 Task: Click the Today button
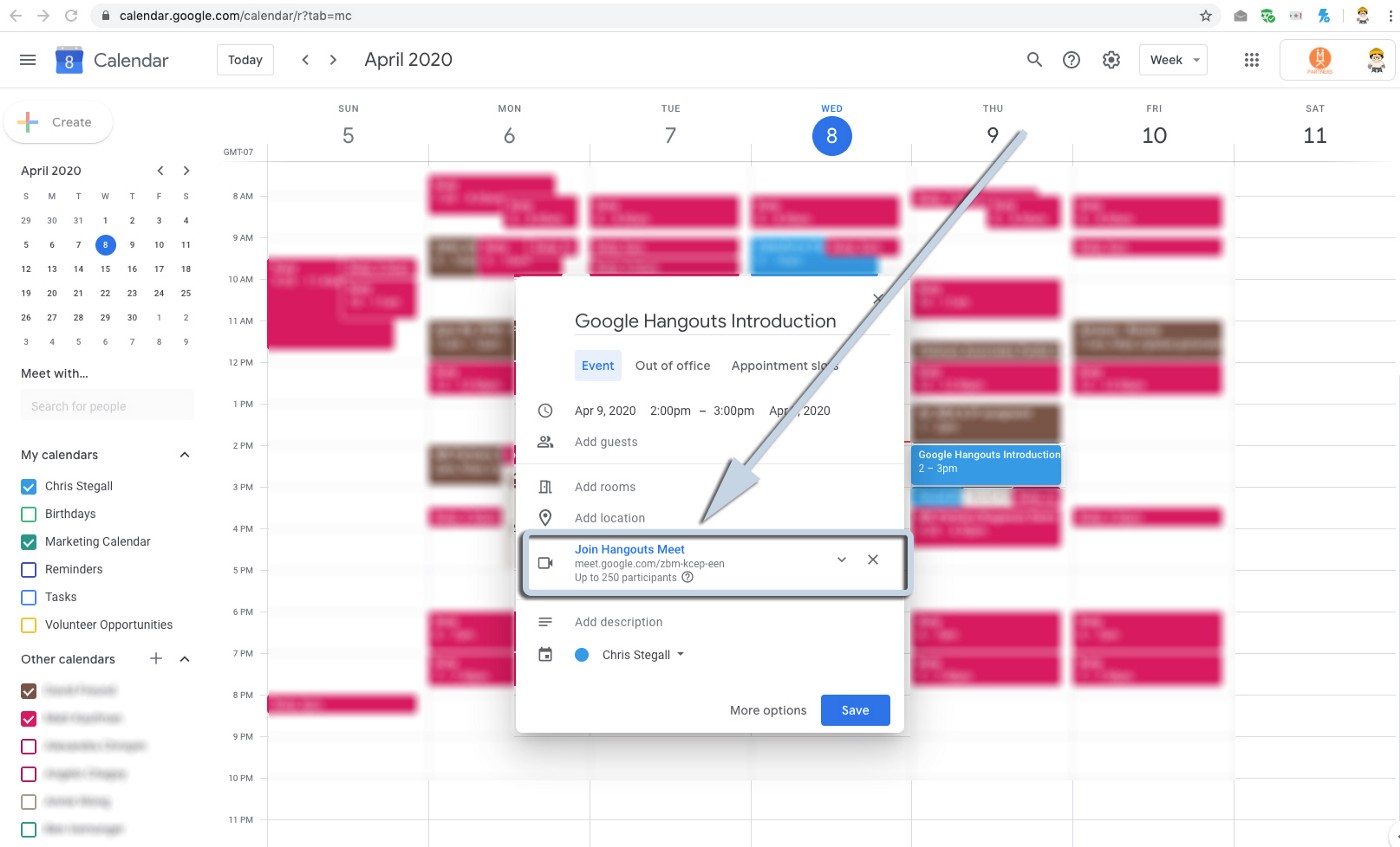[x=245, y=60]
